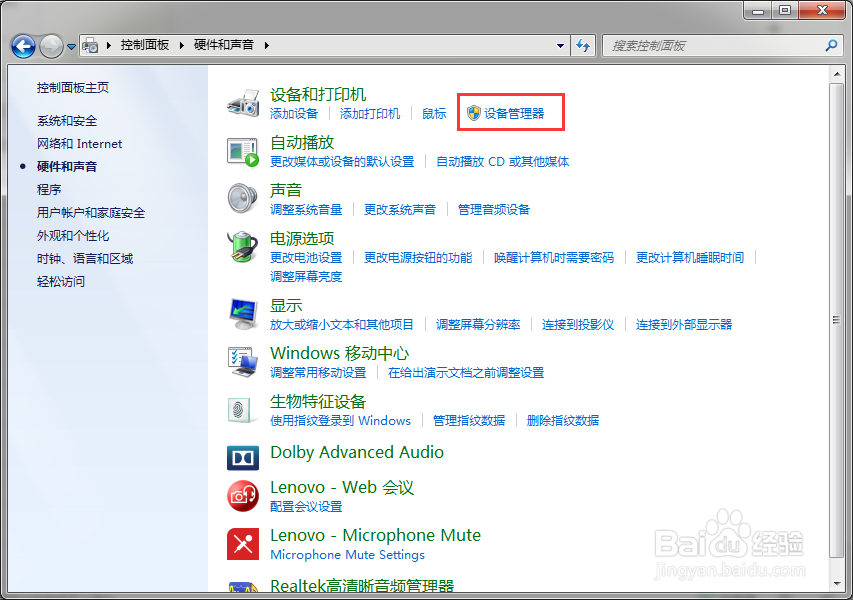Select 外观和个性化 in sidebar

[73, 236]
